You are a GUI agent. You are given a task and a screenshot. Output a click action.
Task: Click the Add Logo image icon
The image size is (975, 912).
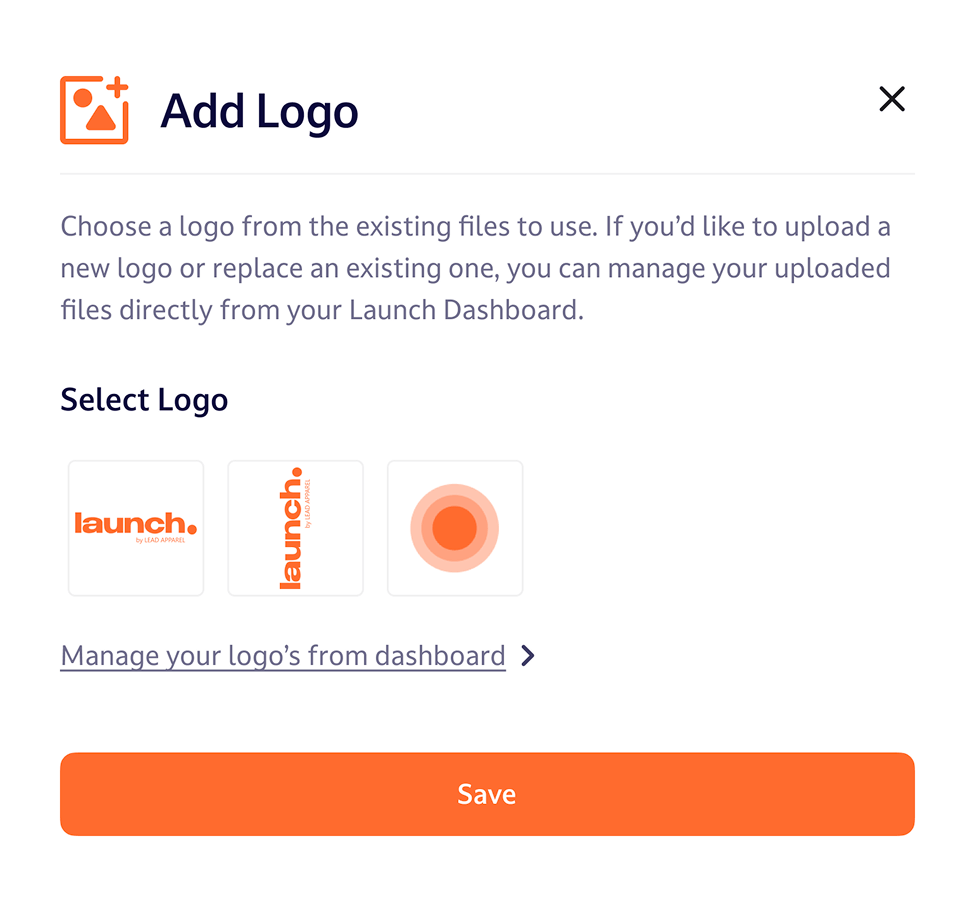click(94, 110)
